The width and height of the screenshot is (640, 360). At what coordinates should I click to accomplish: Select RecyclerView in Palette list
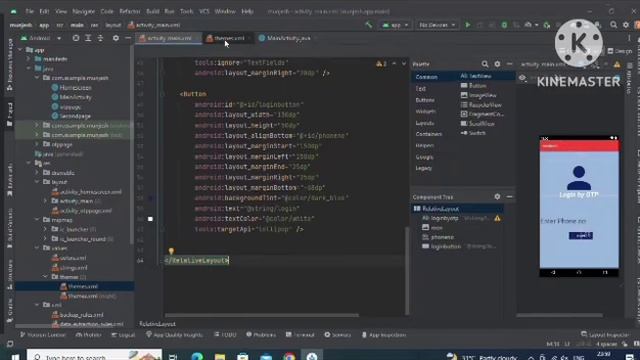pyautogui.click(x=481, y=105)
